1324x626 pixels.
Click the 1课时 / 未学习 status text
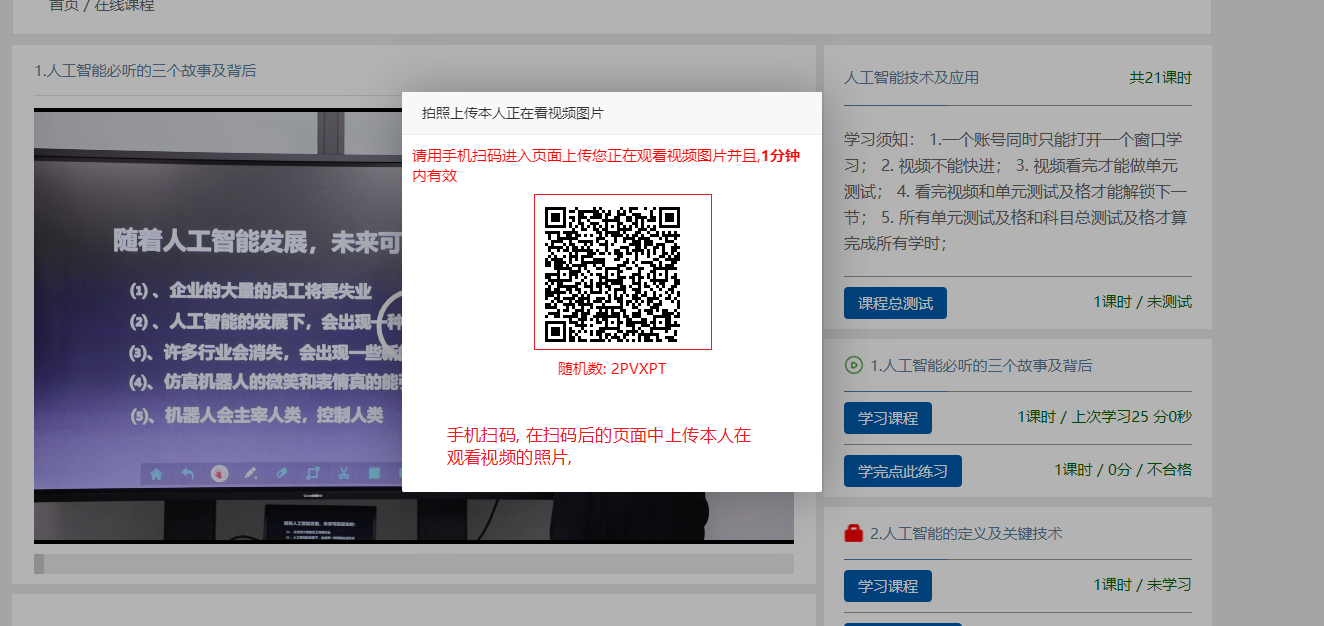pos(1142,585)
